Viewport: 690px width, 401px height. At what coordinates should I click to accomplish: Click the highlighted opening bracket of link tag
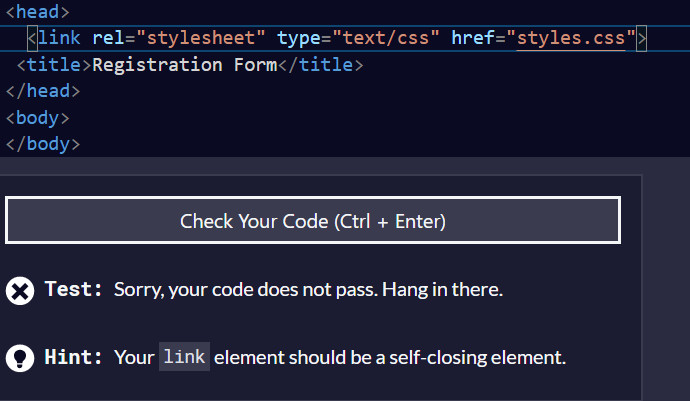coord(32,39)
